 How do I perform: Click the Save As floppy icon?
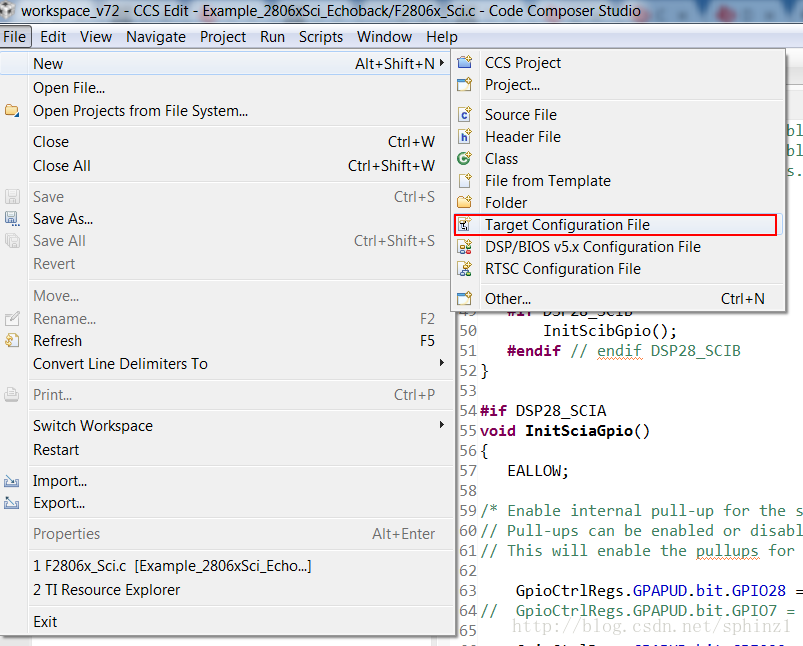point(12,219)
